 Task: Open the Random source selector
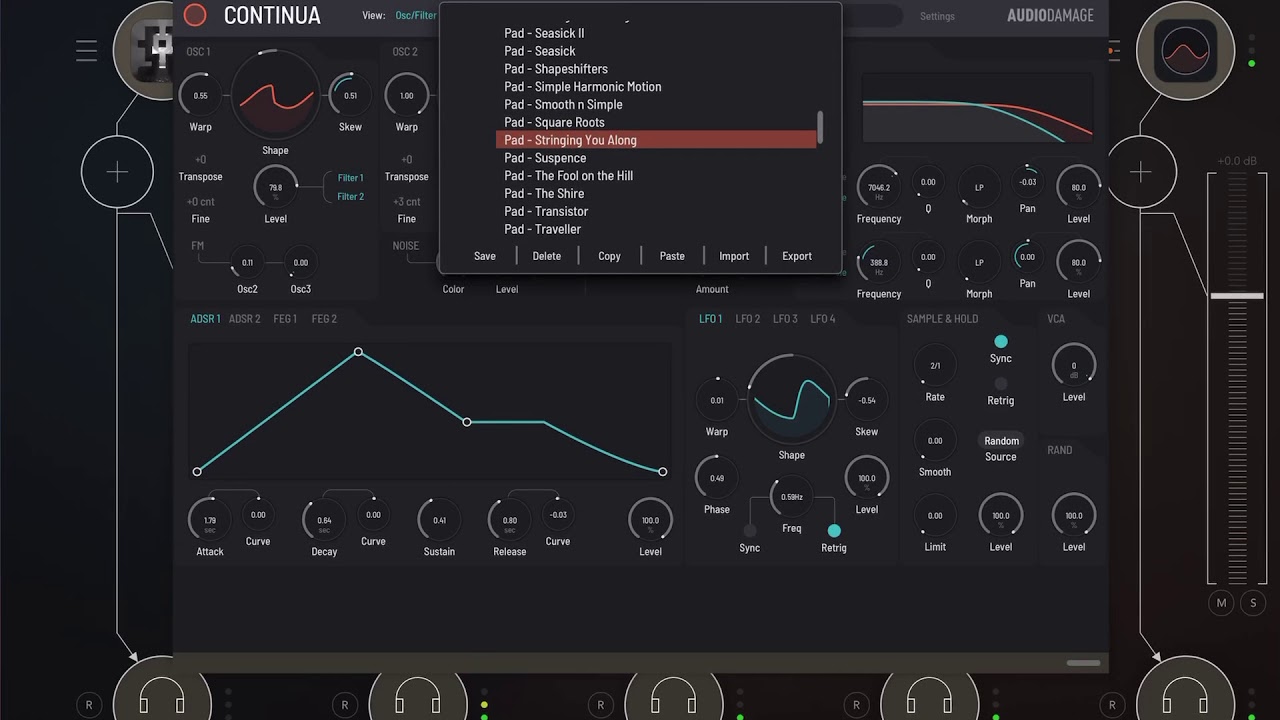(1001, 441)
